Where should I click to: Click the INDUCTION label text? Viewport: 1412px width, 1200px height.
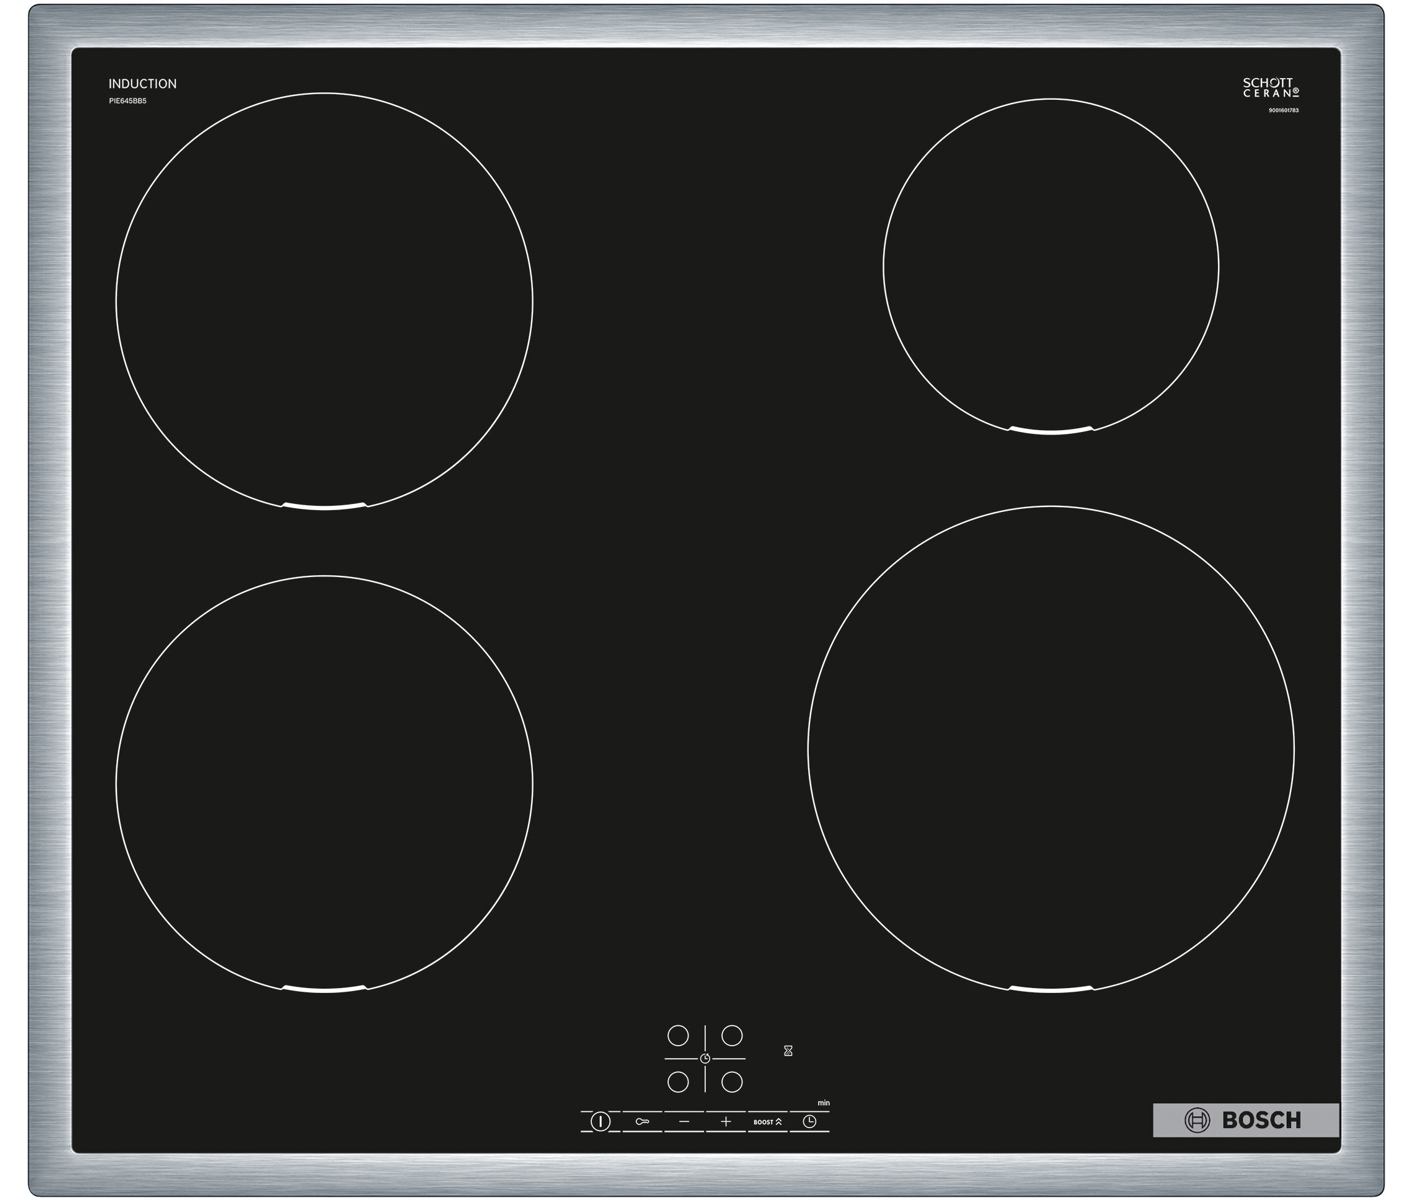tap(143, 84)
